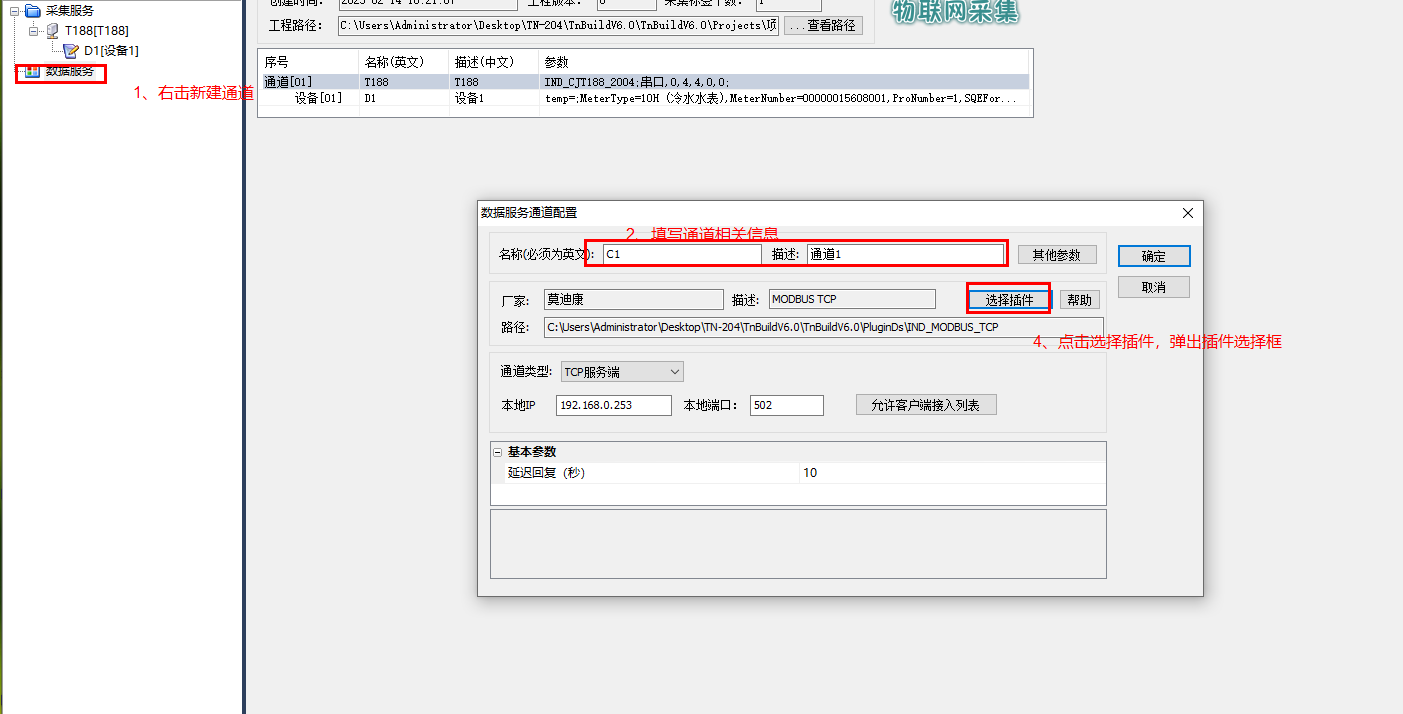Click 确定 to confirm channel config
Screen dimensions: 1403x714
(x=1154, y=256)
